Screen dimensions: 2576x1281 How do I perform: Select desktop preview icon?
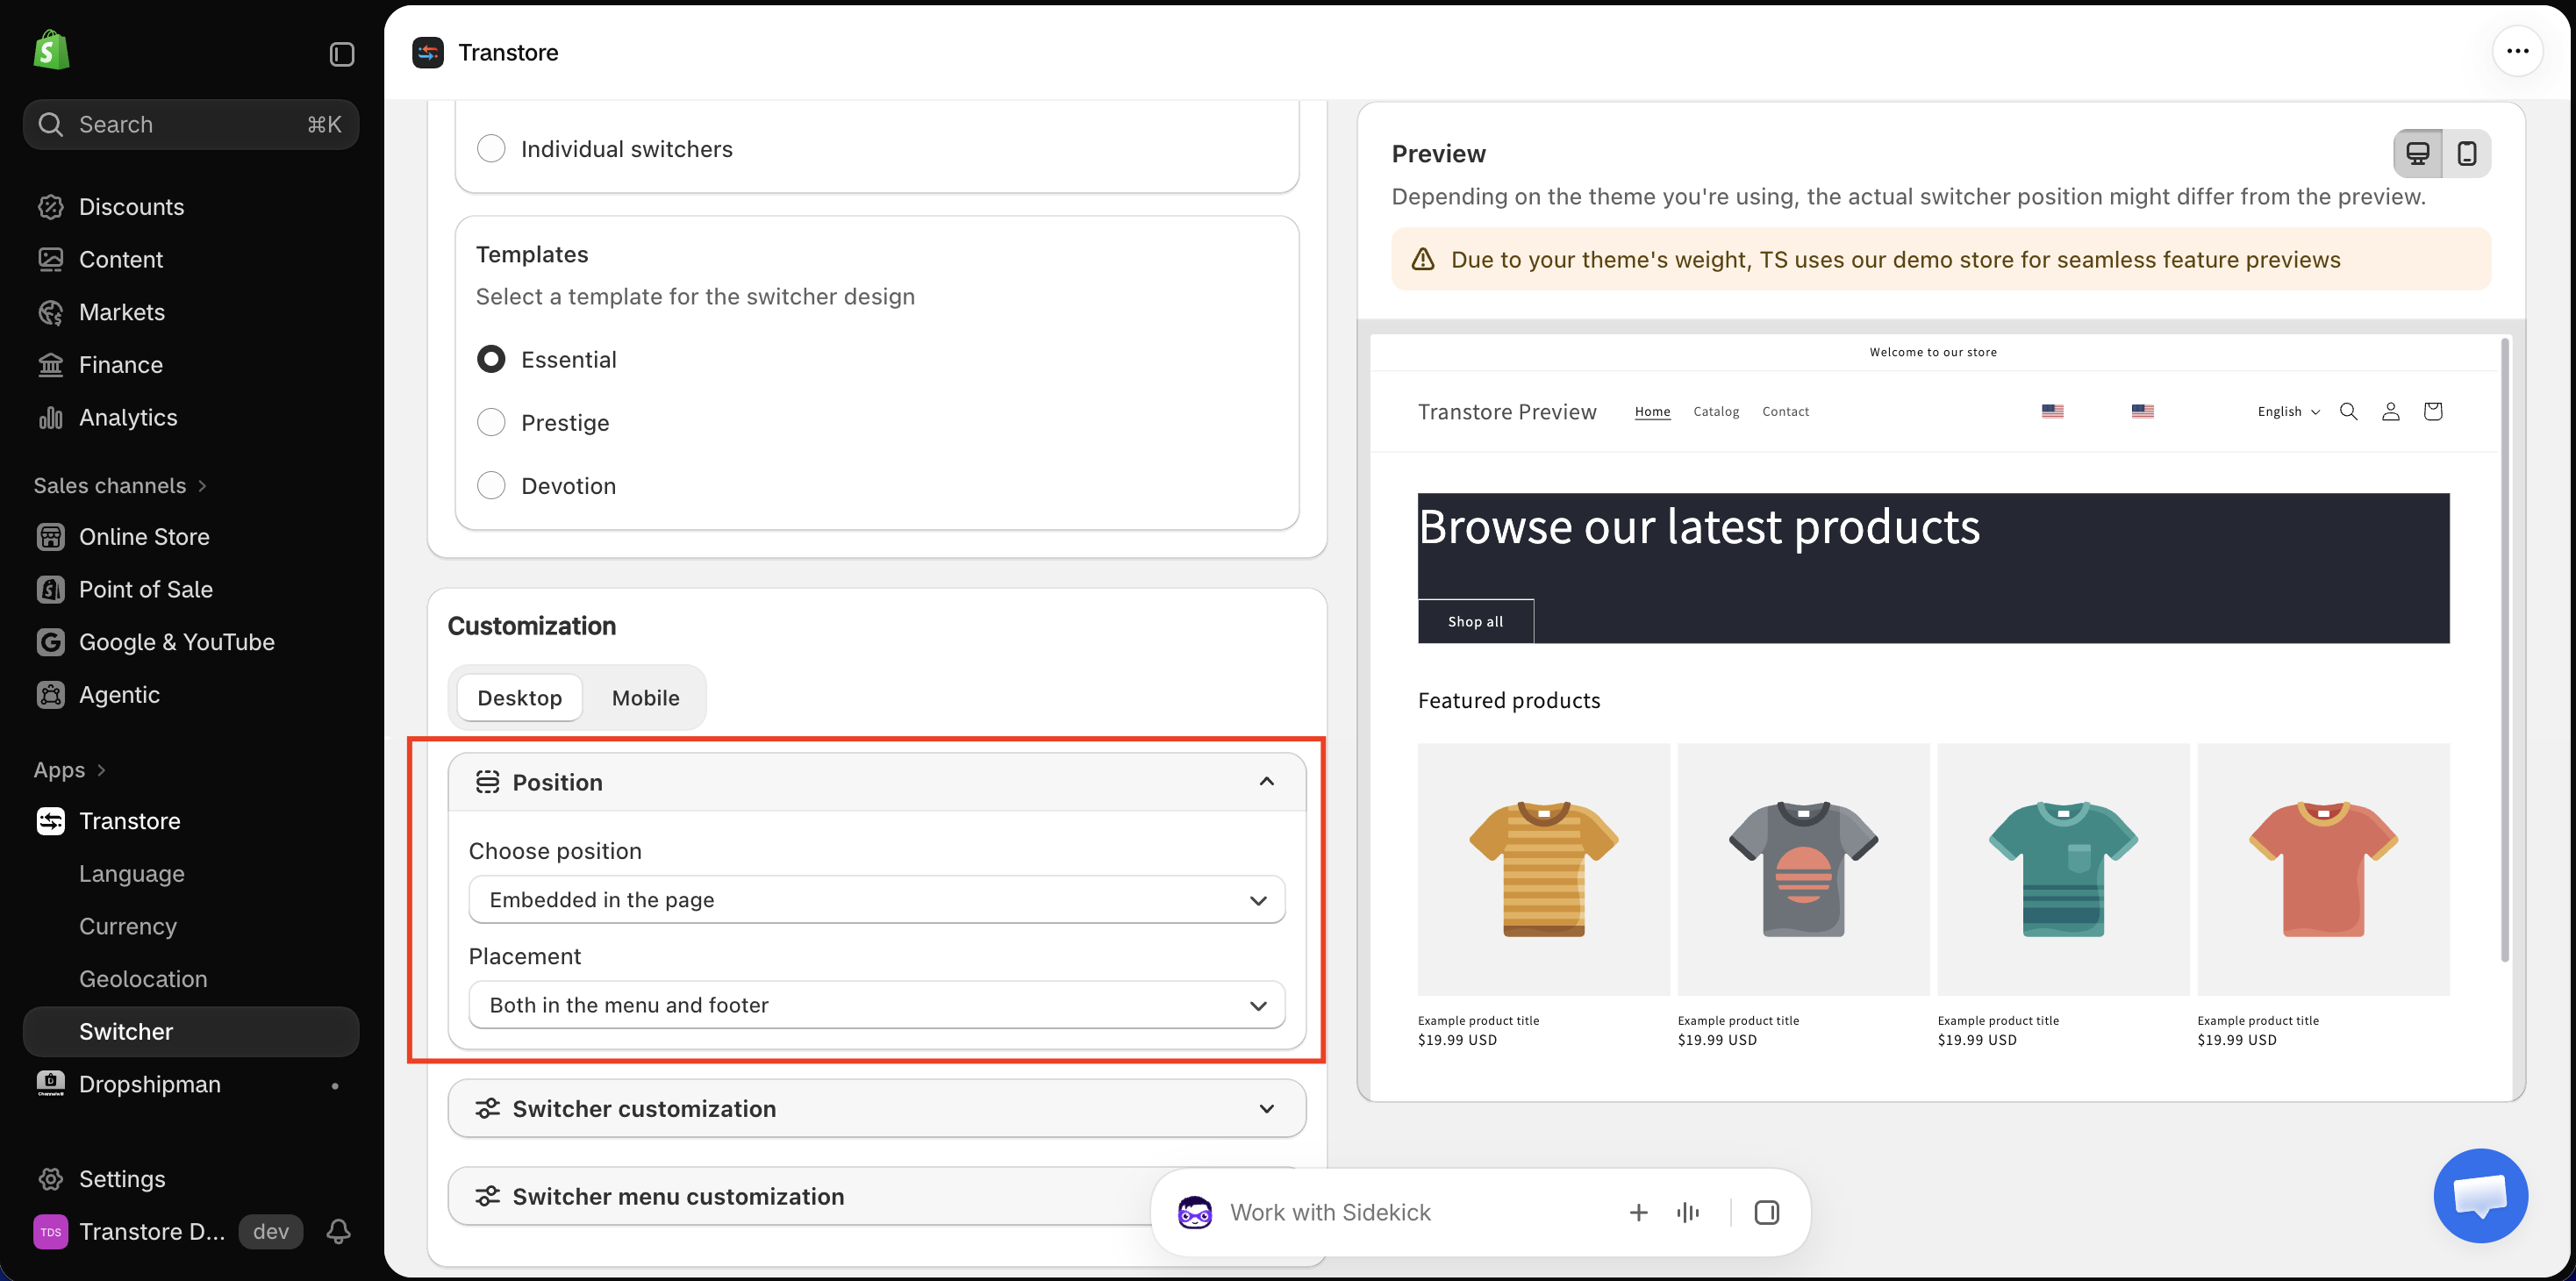coord(2417,153)
